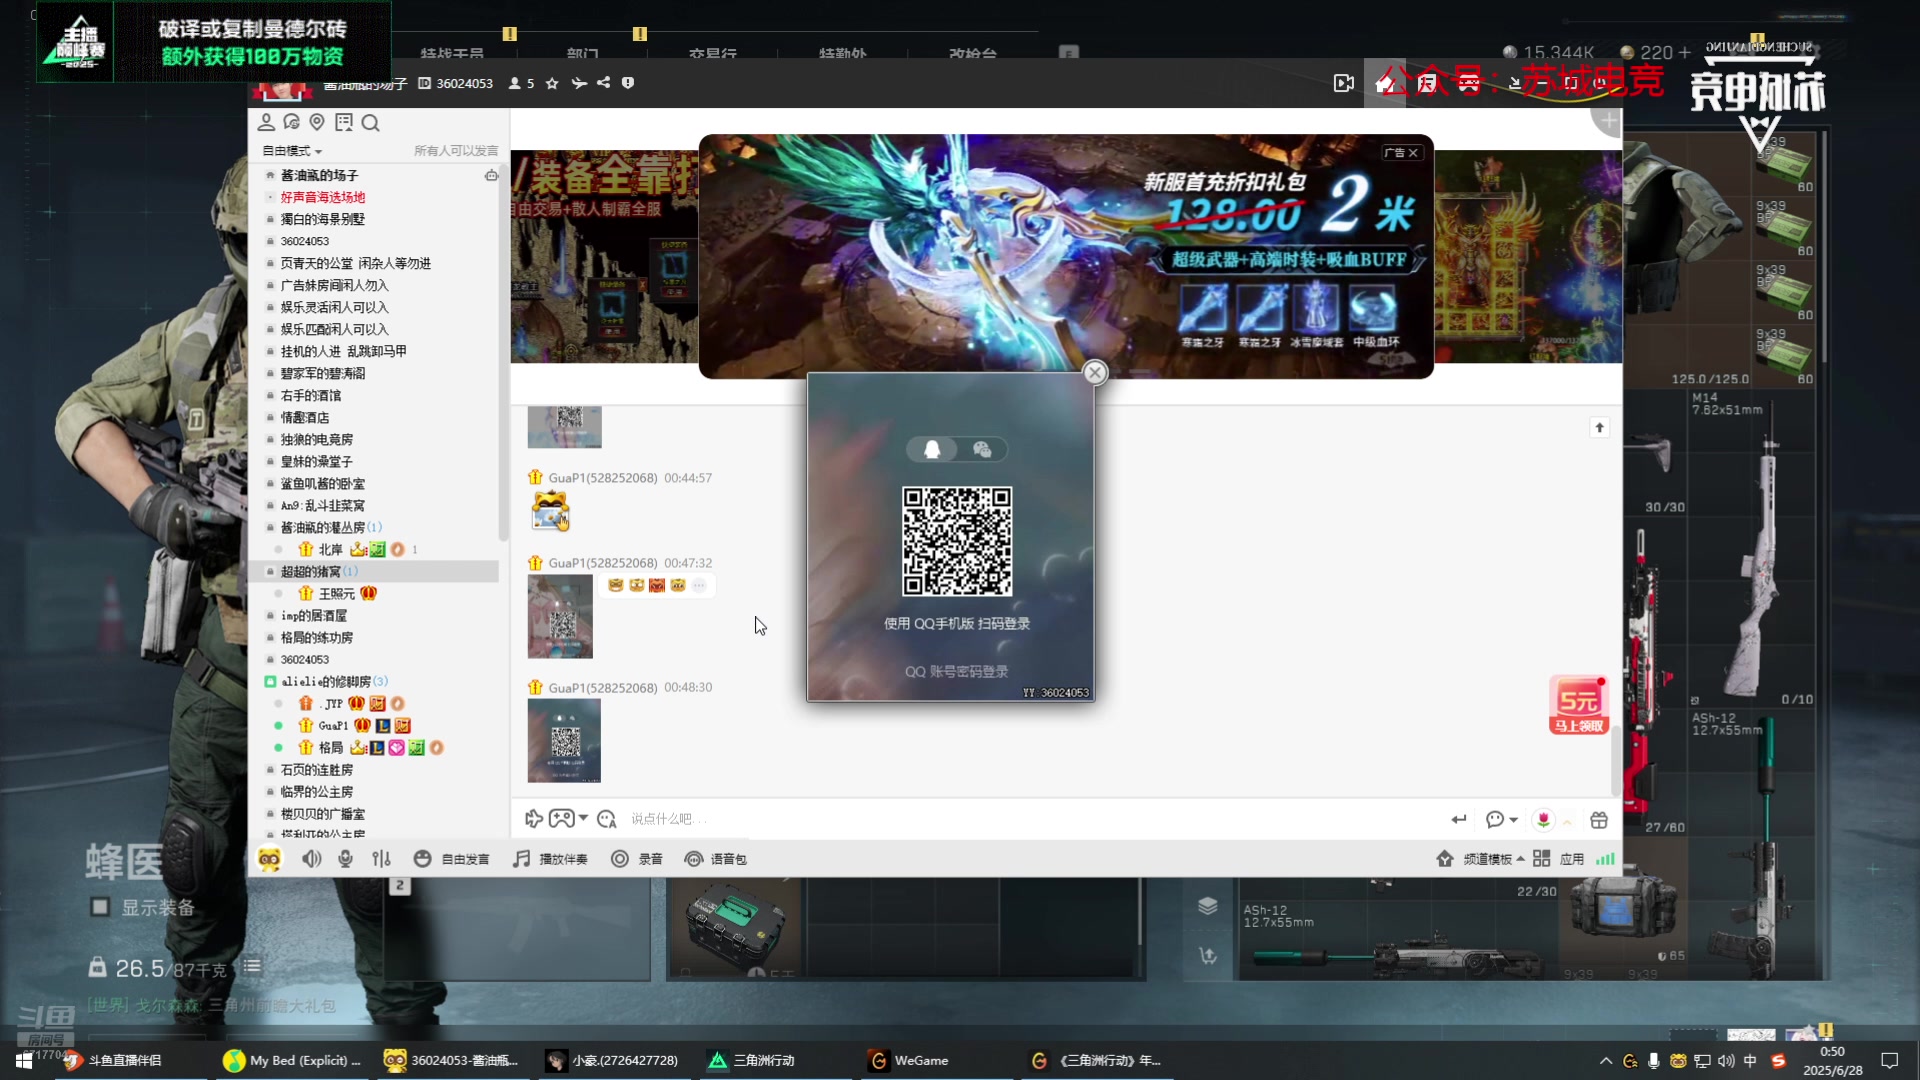Click the location pin icon above channel list

click(317, 122)
